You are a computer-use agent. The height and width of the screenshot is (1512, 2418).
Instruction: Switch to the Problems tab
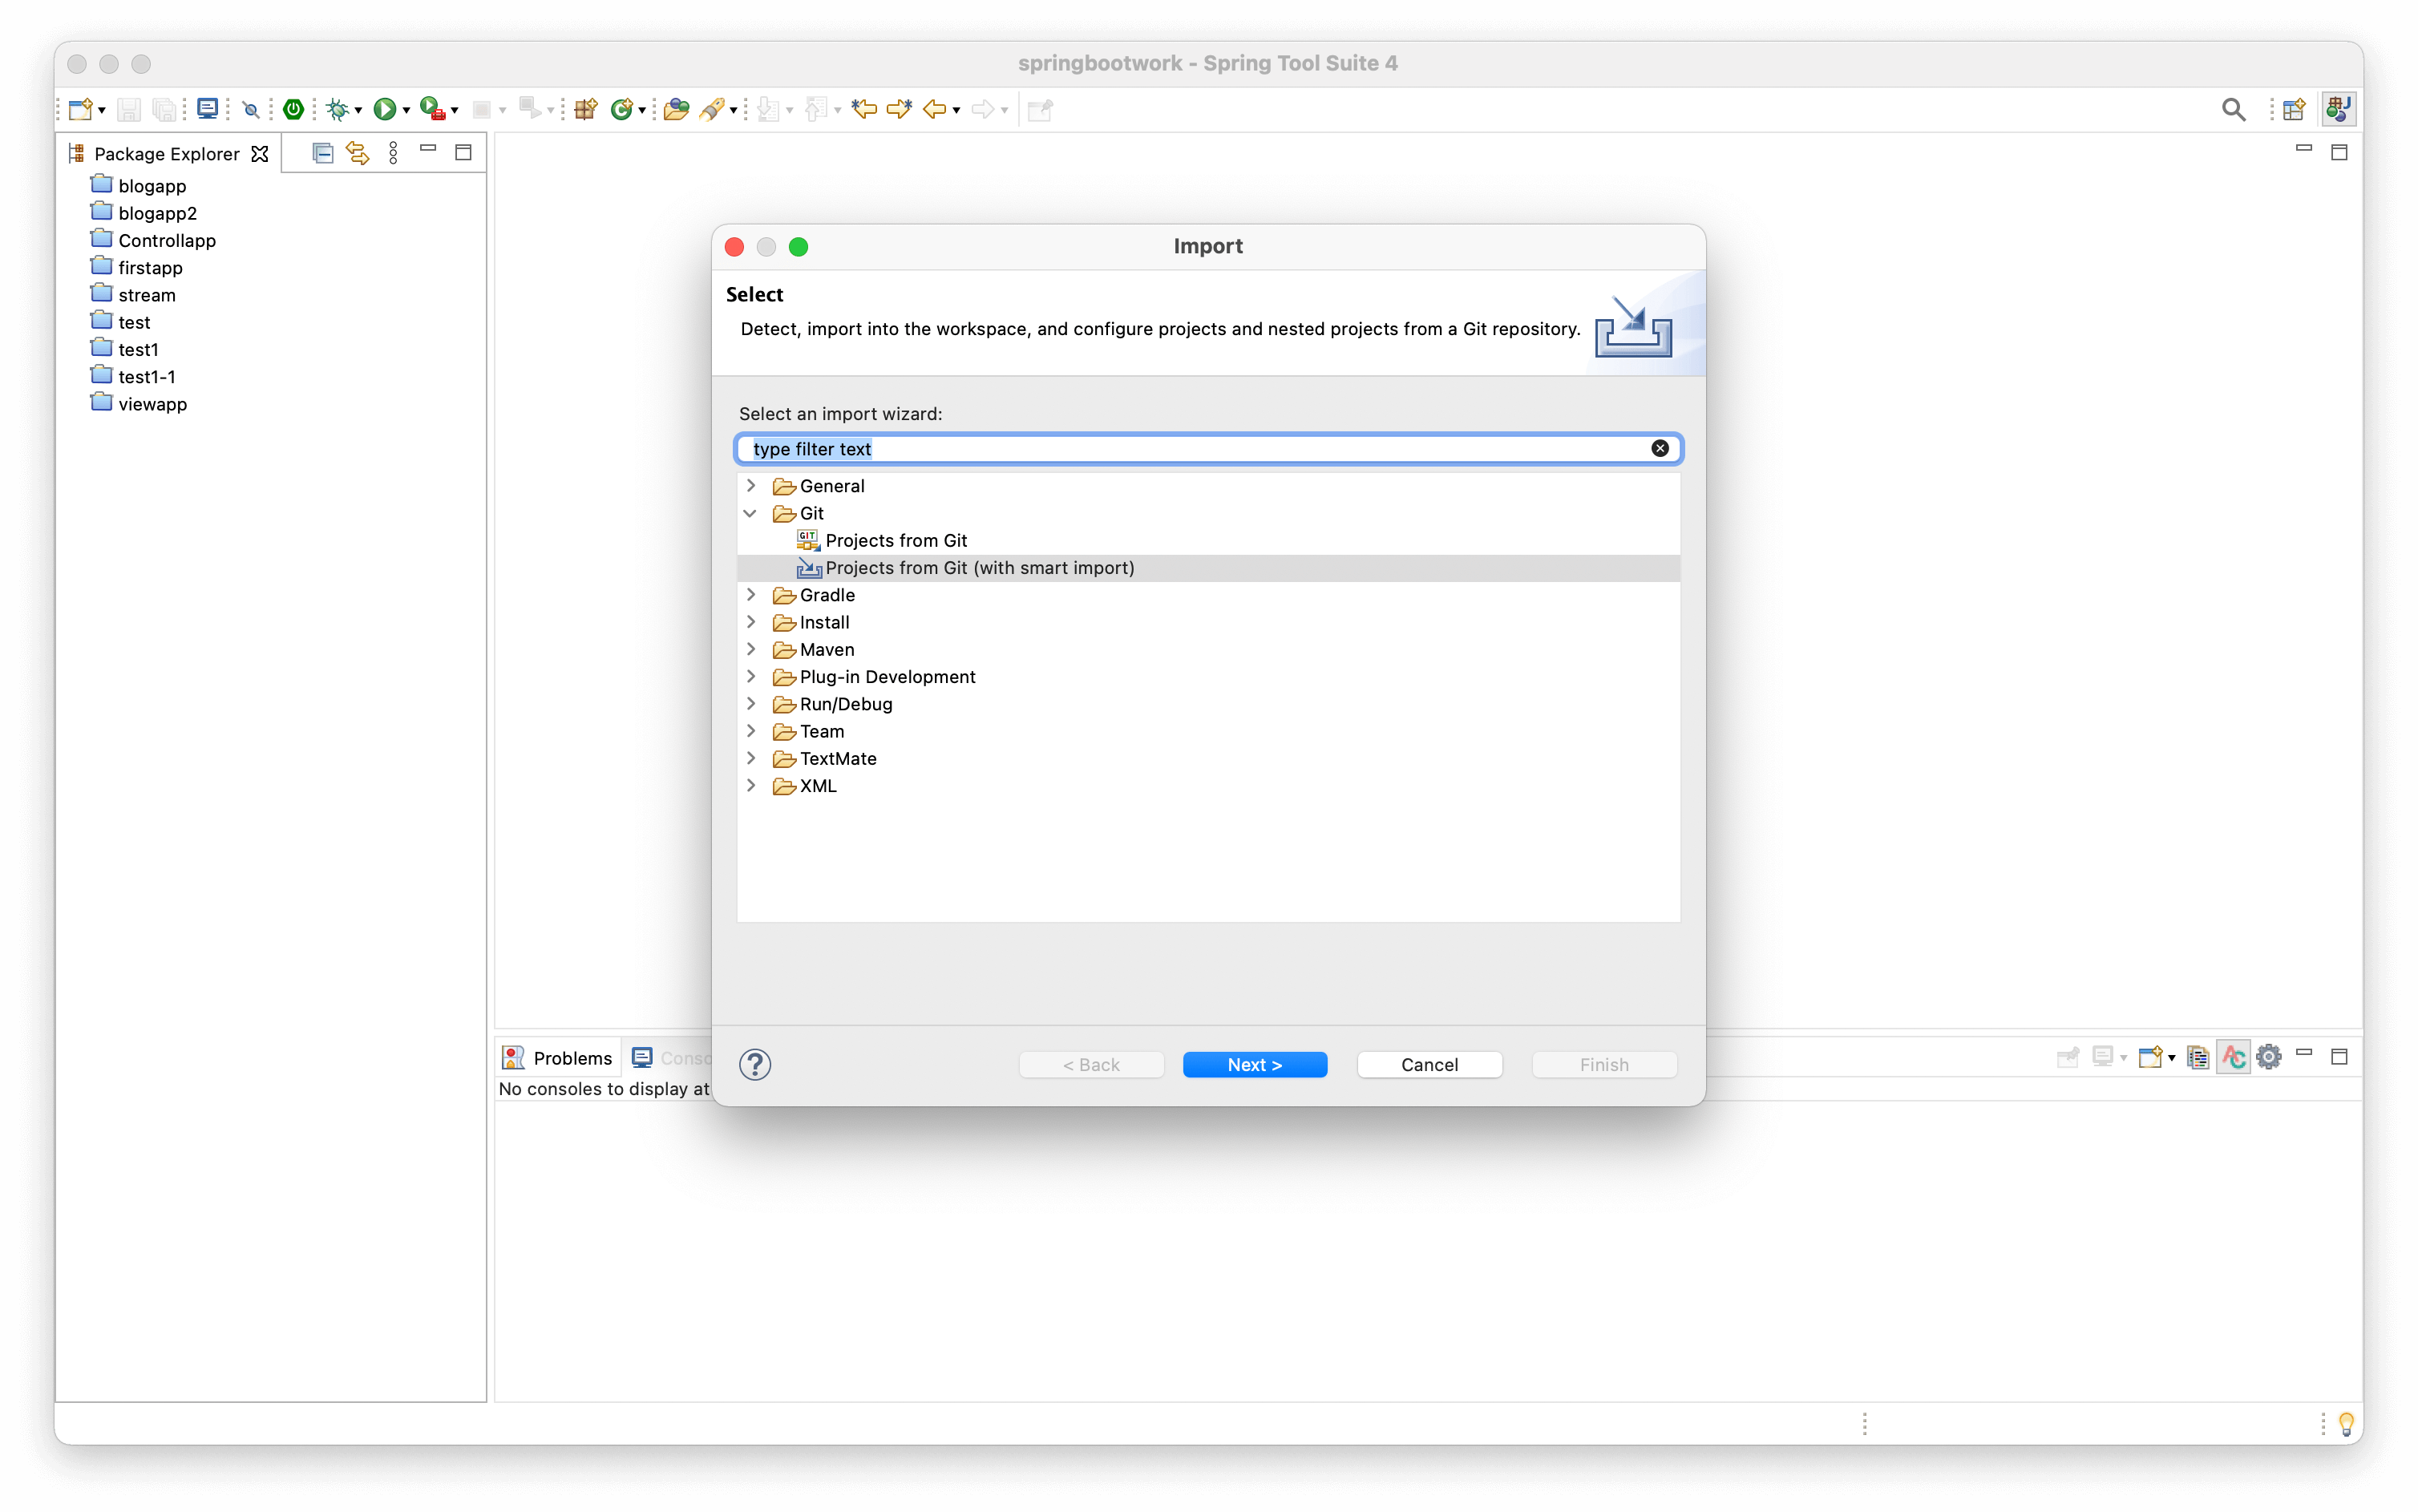pos(558,1058)
